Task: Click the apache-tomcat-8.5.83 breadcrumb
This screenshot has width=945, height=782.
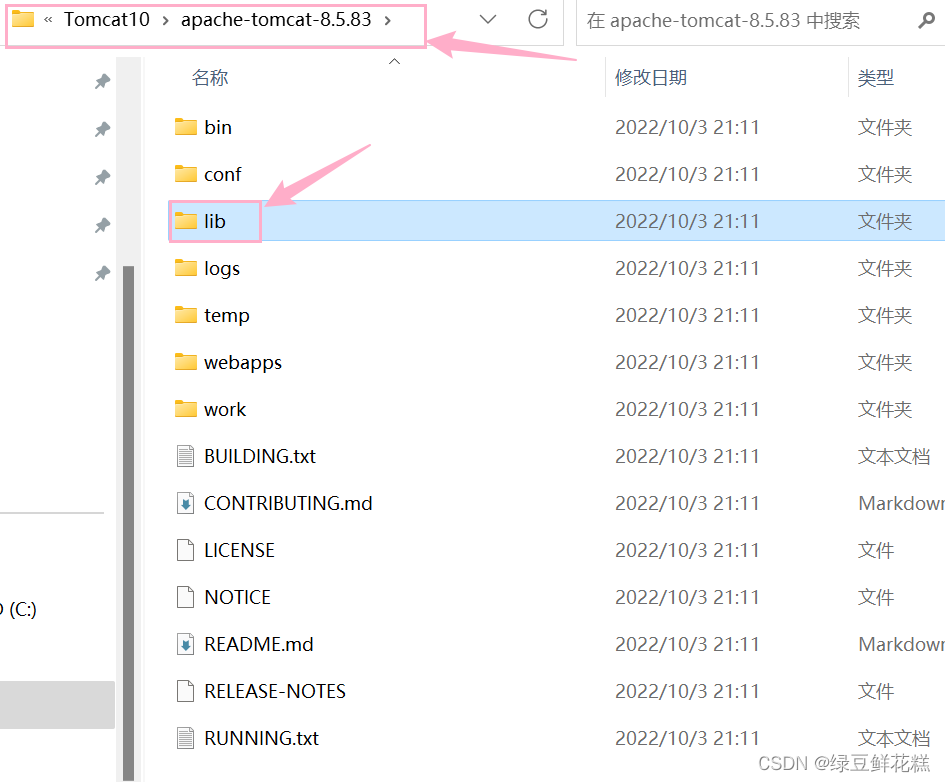Action: click(276, 19)
